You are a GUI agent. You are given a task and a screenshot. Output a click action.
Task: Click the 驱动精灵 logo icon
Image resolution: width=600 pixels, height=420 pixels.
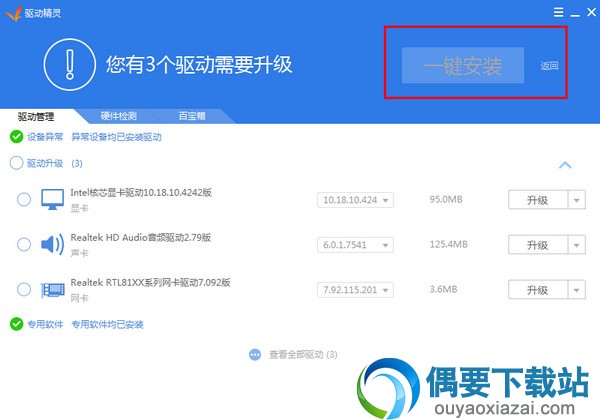click(14, 13)
